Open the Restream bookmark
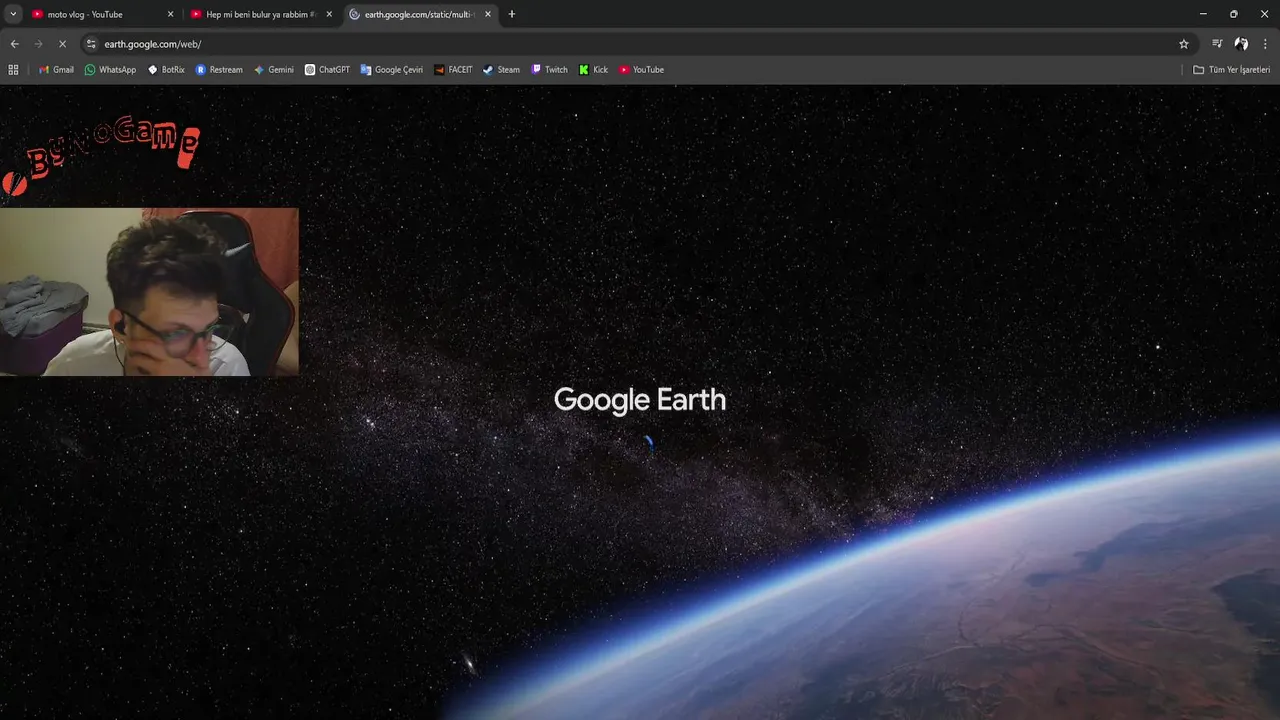The image size is (1280, 720). click(x=219, y=70)
